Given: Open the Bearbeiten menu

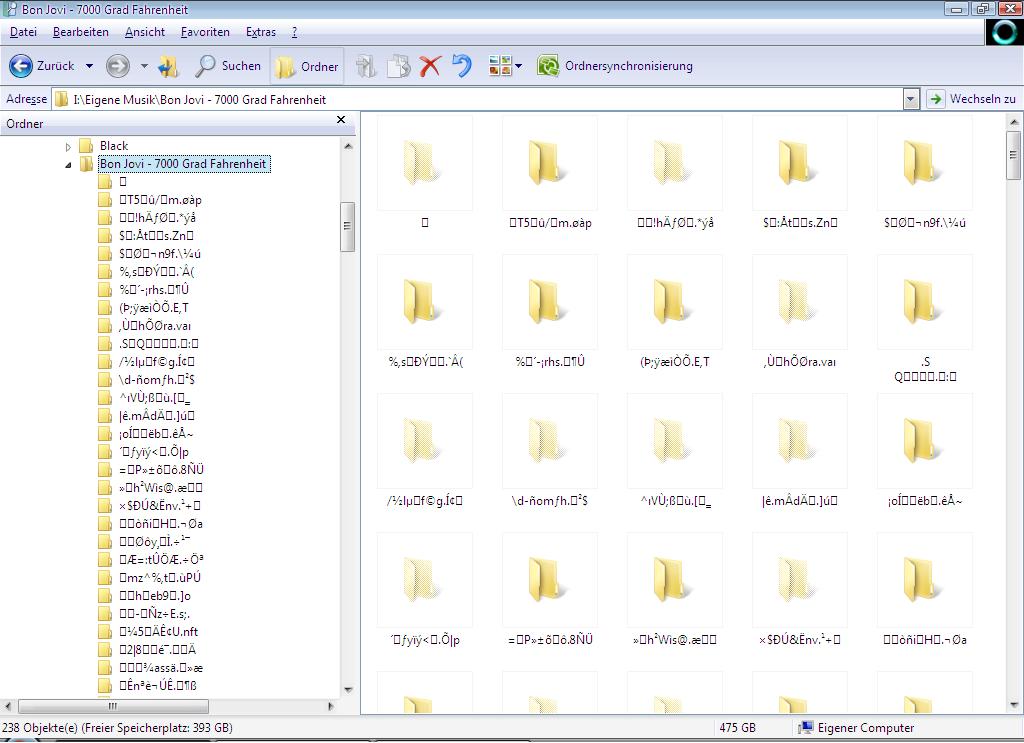Looking at the screenshot, I should coord(81,32).
